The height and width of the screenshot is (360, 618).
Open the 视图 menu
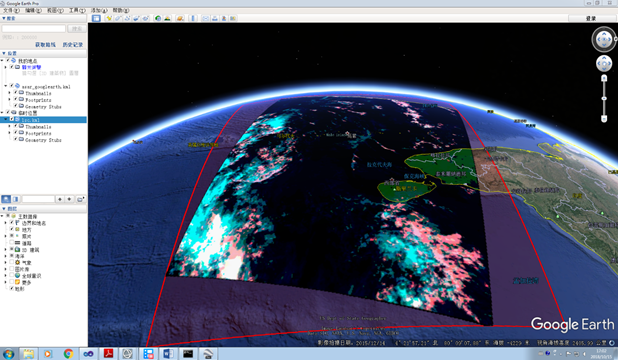click(55, 10)
